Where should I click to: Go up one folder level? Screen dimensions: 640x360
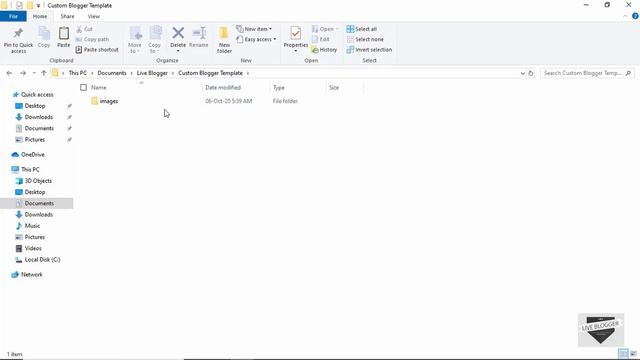[44, 73]
